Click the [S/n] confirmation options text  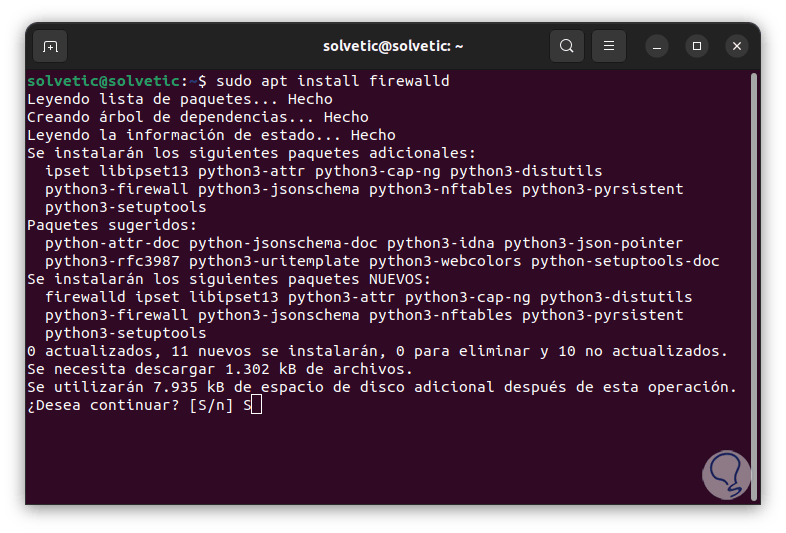[x=211, y=405]
